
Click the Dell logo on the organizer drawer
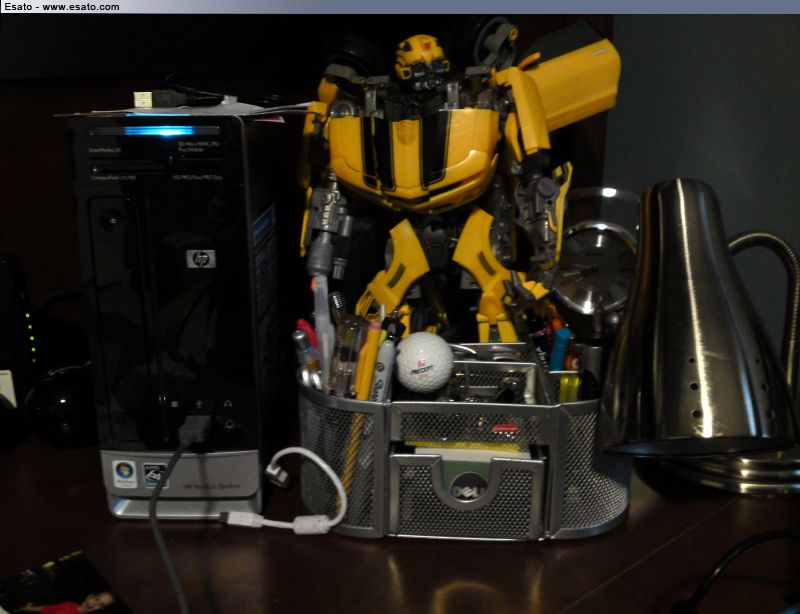point(462,491)
